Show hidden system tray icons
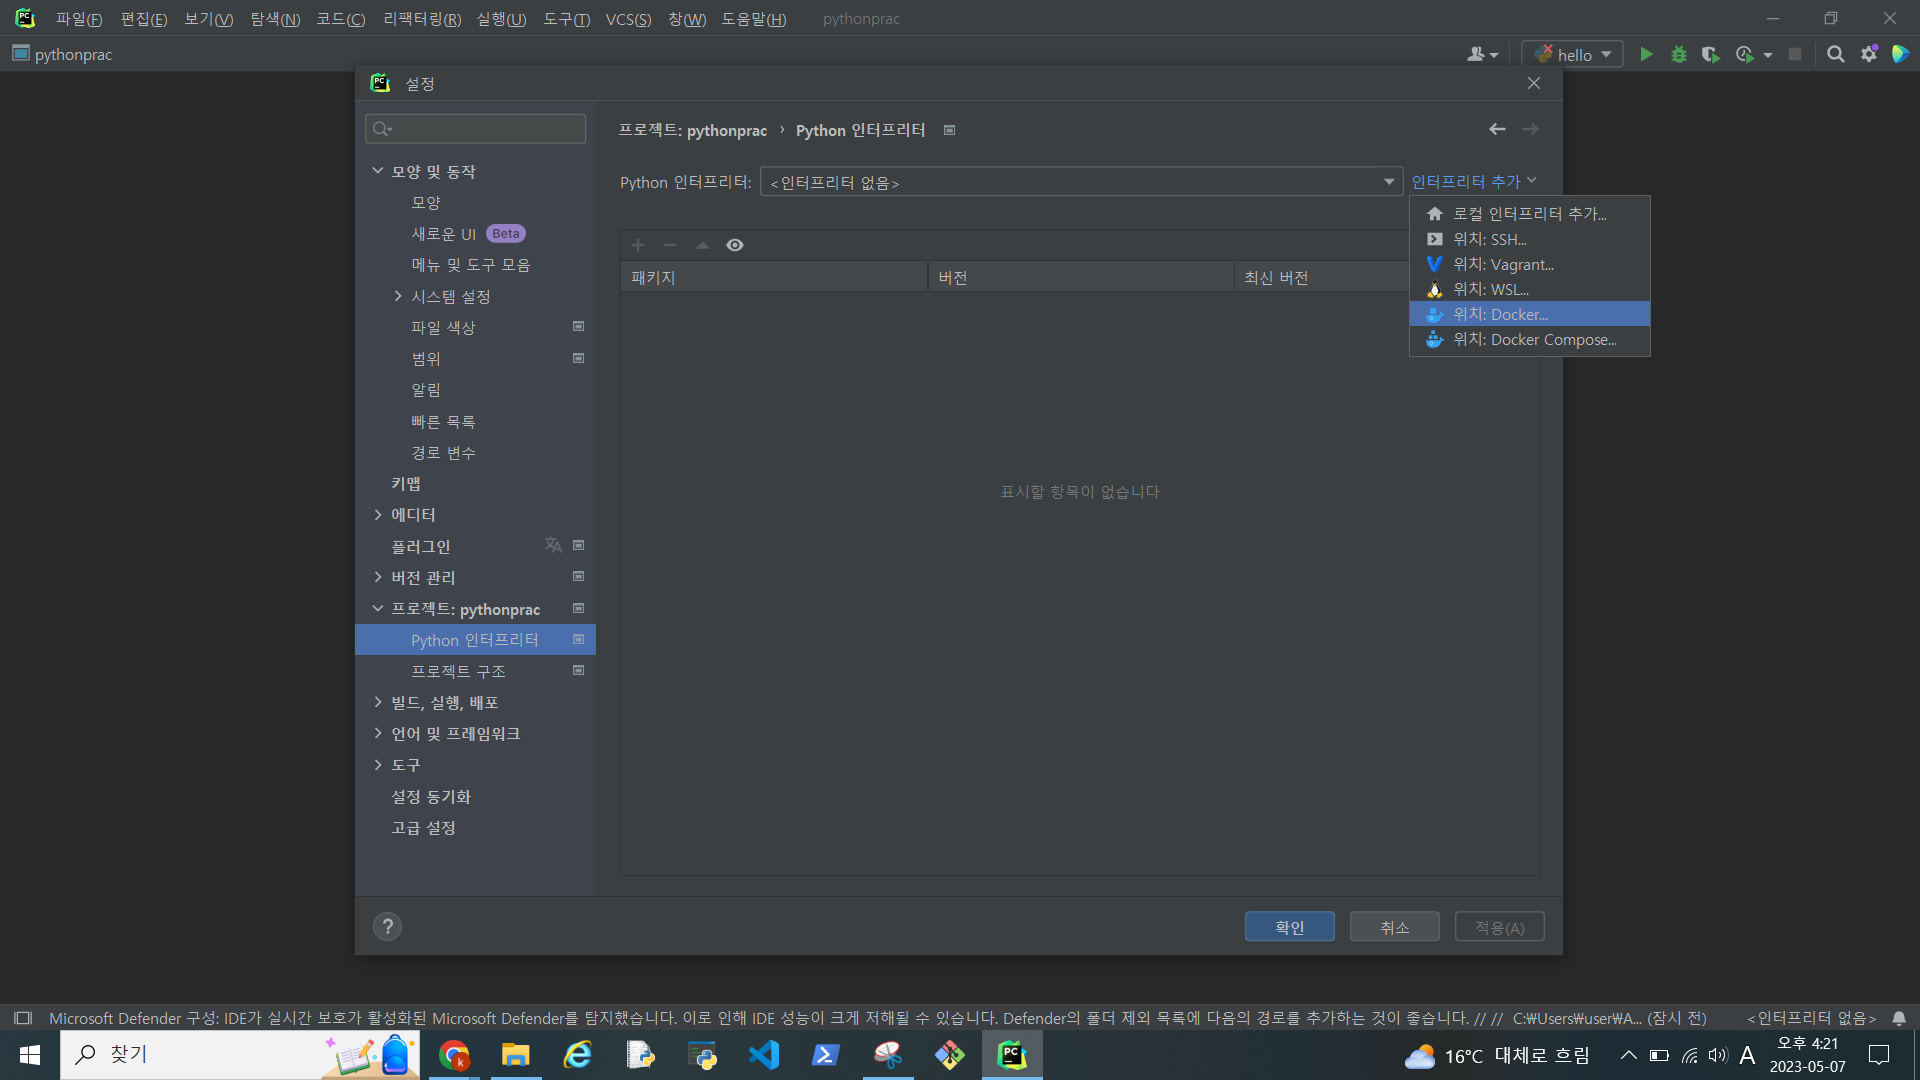Image resolution: width=1920 pixels, height=1080 pixels. pyautogui.click(x=1628, y=1055)
